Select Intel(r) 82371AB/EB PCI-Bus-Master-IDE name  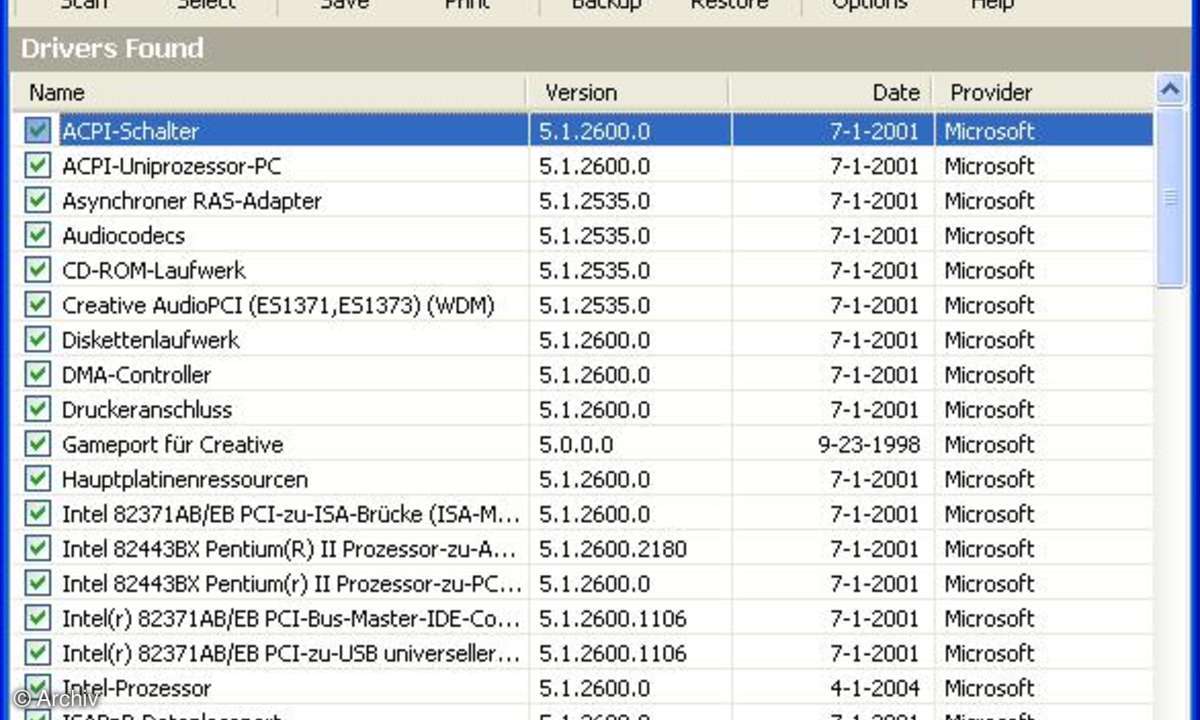292,619
